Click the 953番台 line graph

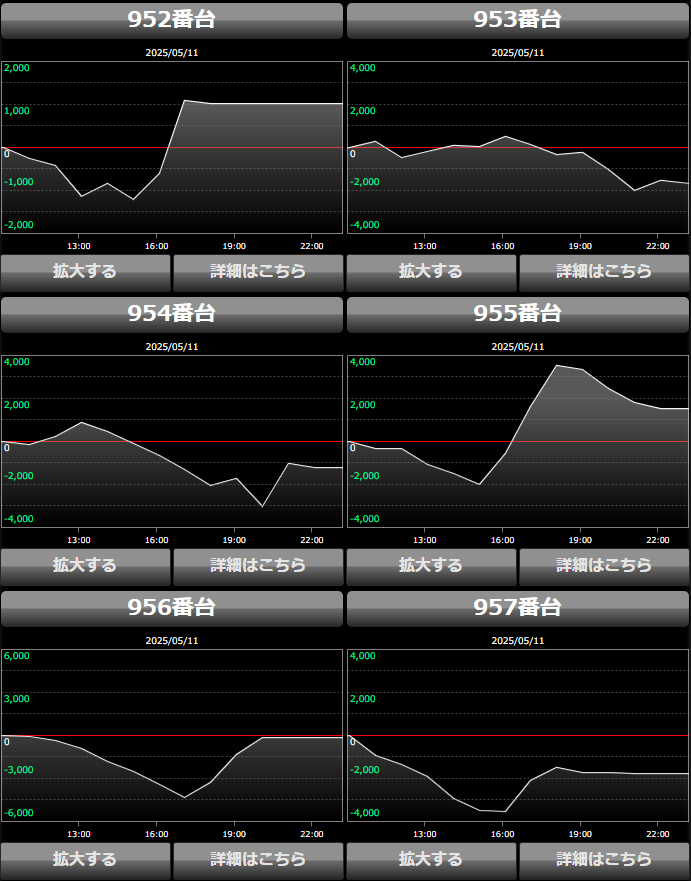[x=518, y=147]
